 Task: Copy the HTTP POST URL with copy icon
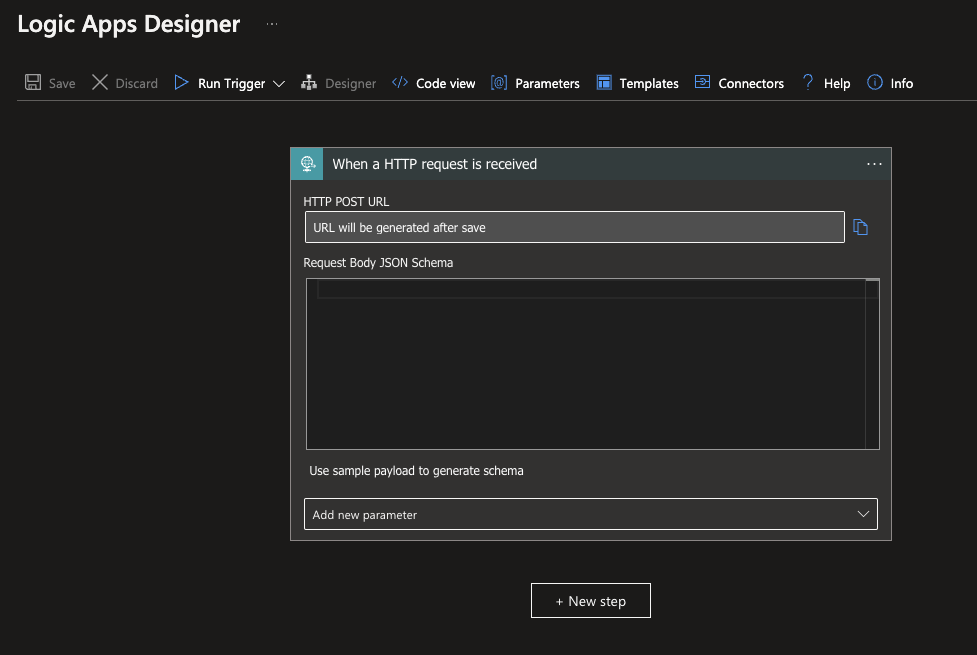tap(860, 227)
